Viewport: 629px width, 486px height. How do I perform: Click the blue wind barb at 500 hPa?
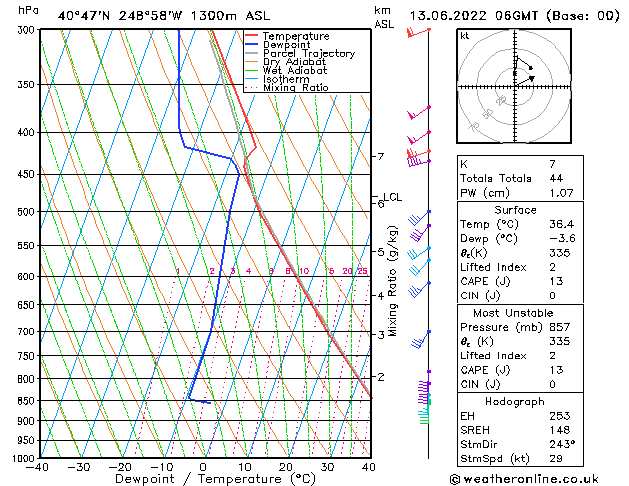(x=419, y=217)
